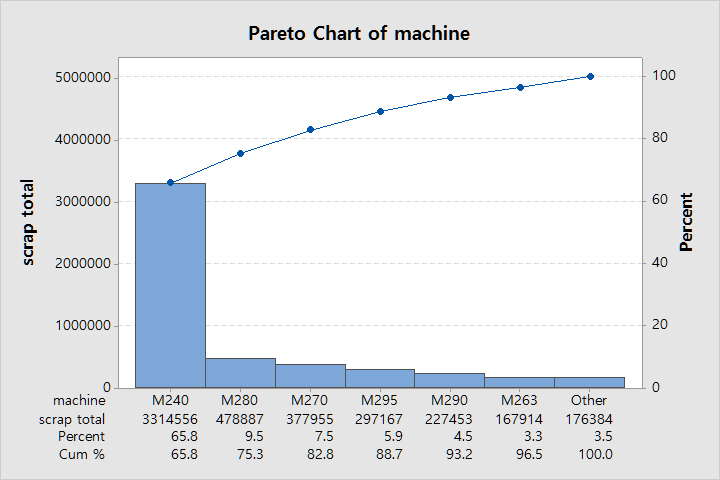
Task: Click the "scrap total" left axis label
Action: coord(29,222)
